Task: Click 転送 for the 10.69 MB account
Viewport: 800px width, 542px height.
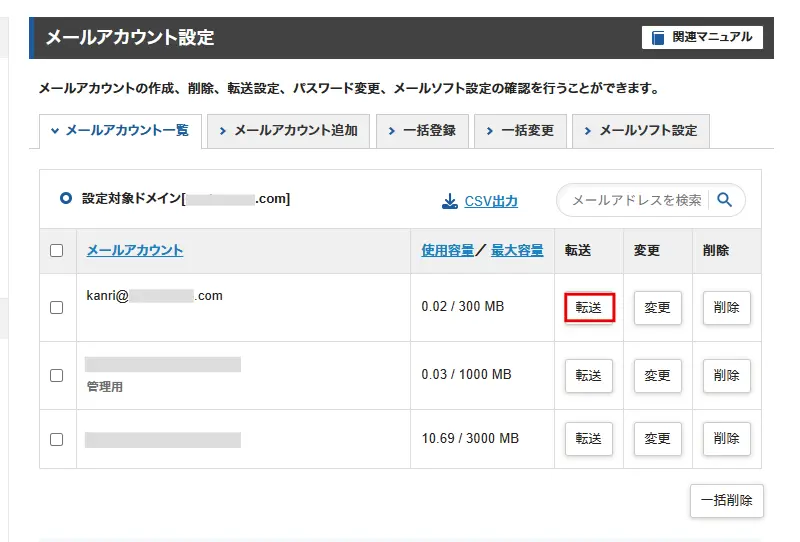Action: [588, 439]
